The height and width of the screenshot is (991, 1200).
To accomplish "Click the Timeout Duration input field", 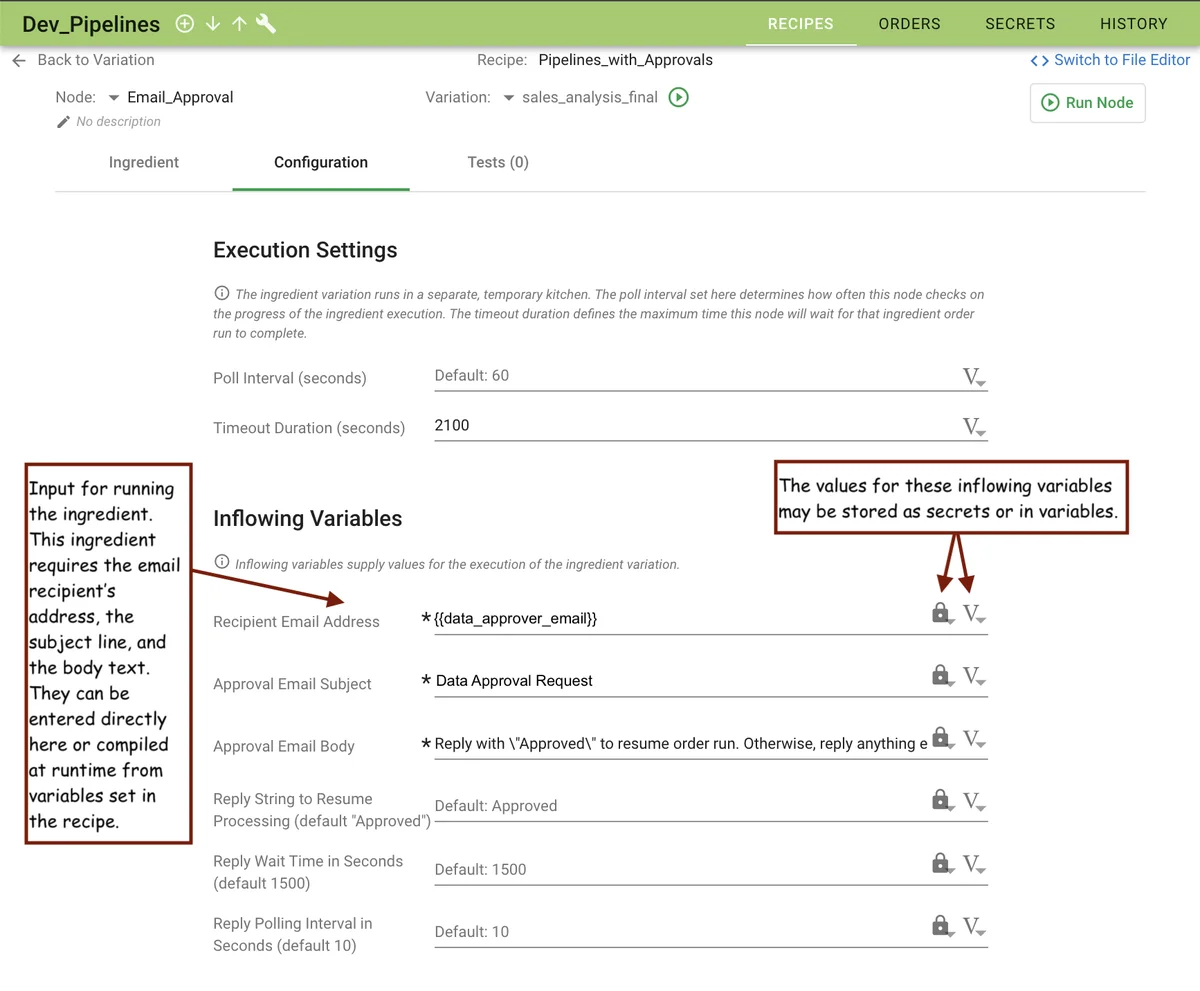I will [x=690, y=426].
